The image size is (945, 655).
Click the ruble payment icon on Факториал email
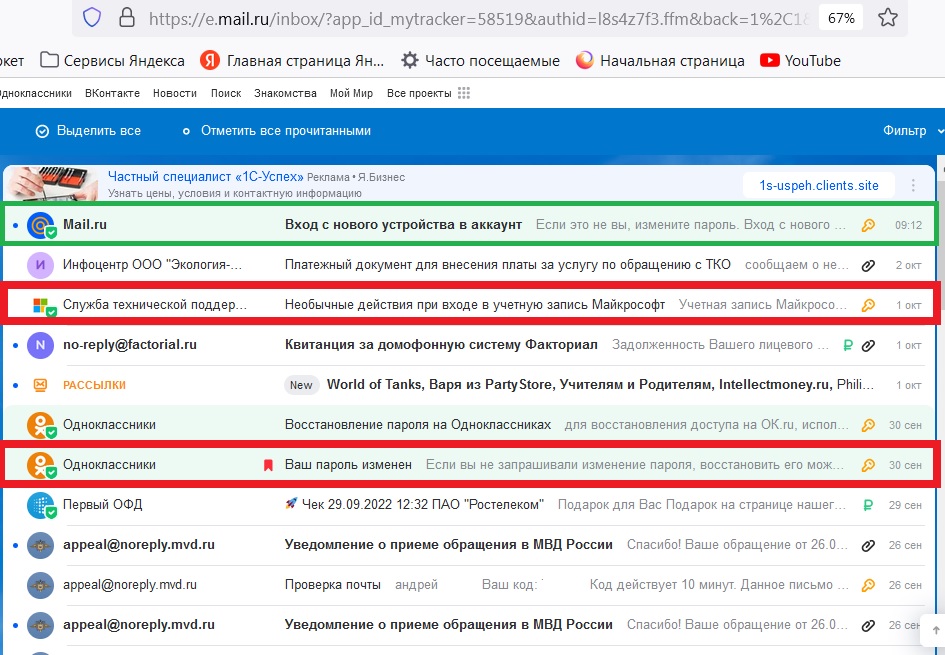tap(848, 346)
